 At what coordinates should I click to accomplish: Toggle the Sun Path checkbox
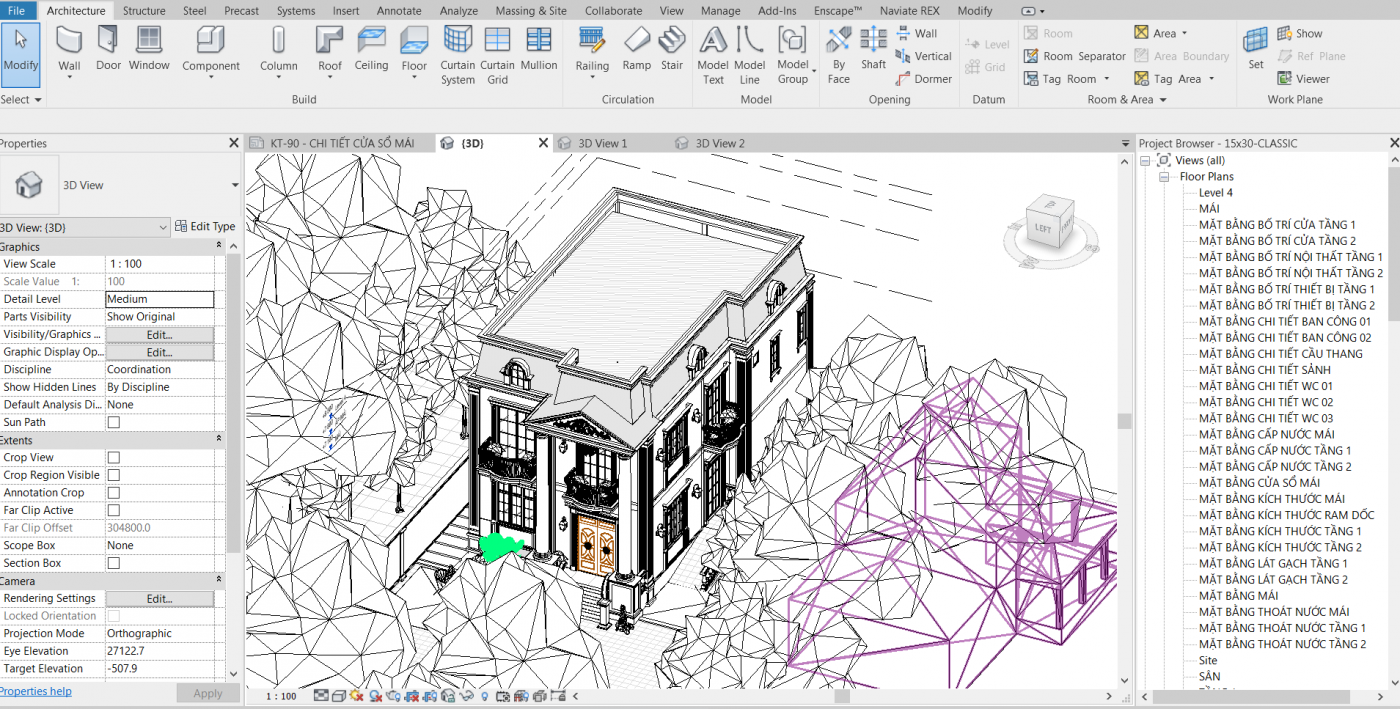point(114,423)
